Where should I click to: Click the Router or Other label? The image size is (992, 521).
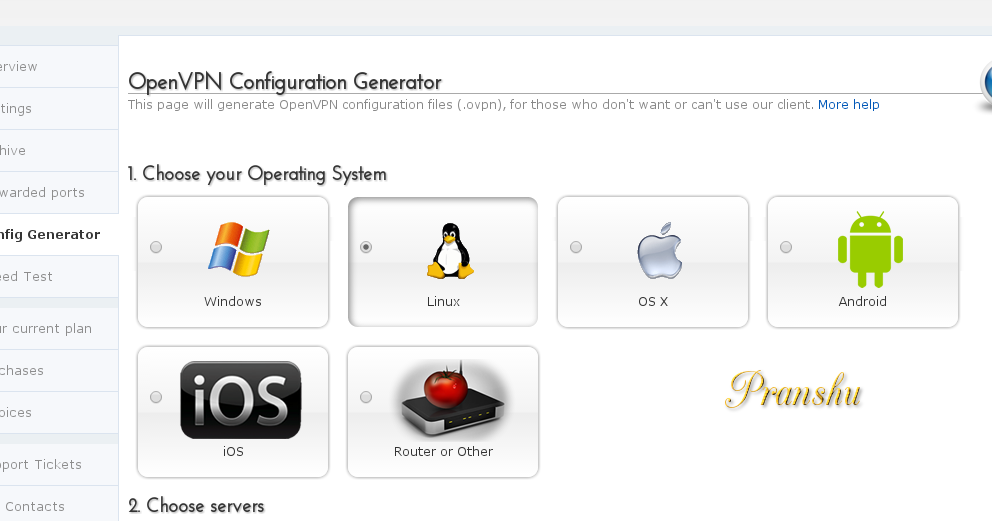pyautogui.click(x=443, y=451)
